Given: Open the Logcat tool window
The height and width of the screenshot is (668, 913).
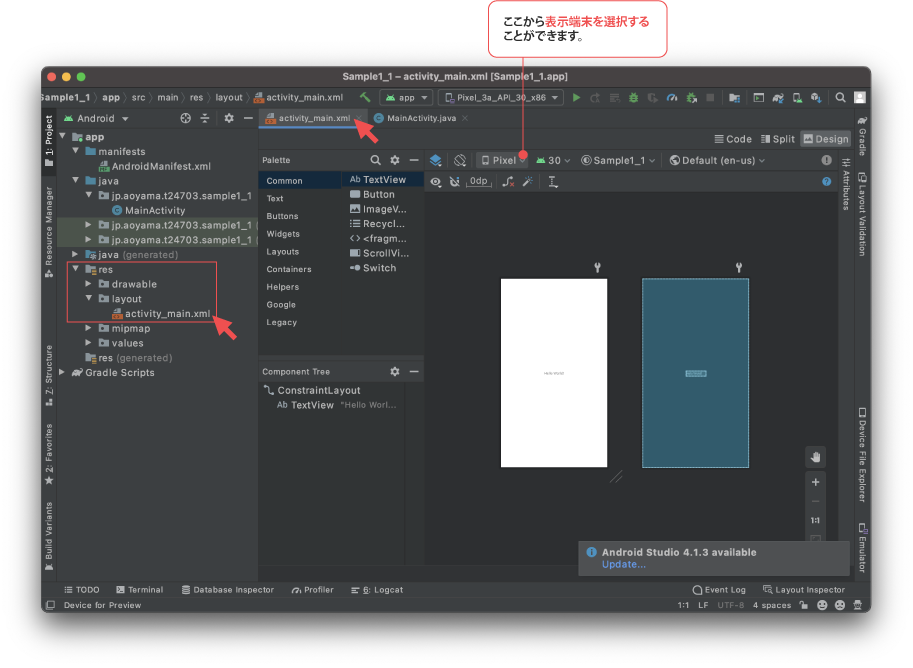Looking at the screenshot, I should [377, 589].
